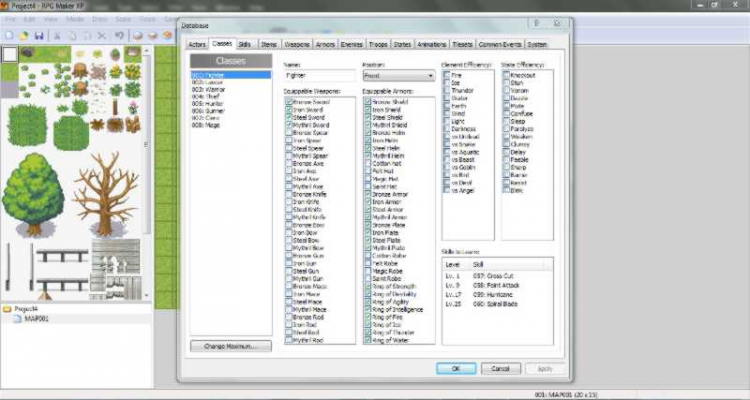This screenshot has width=750, height=400.
Task: Toggle the Thunder element efficiency box
Action: (446, 90)
